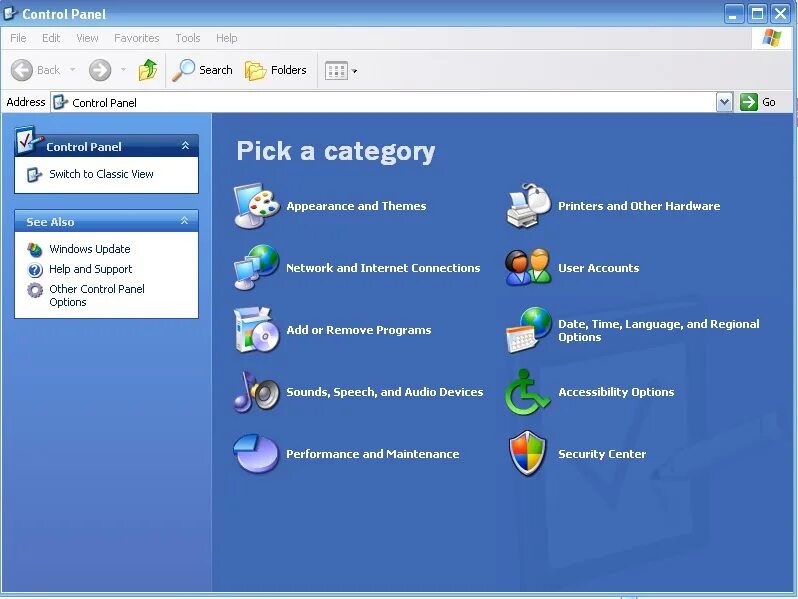Select Add or Remove Programs text link
This screenshot has width=798, height=599.
359,330
